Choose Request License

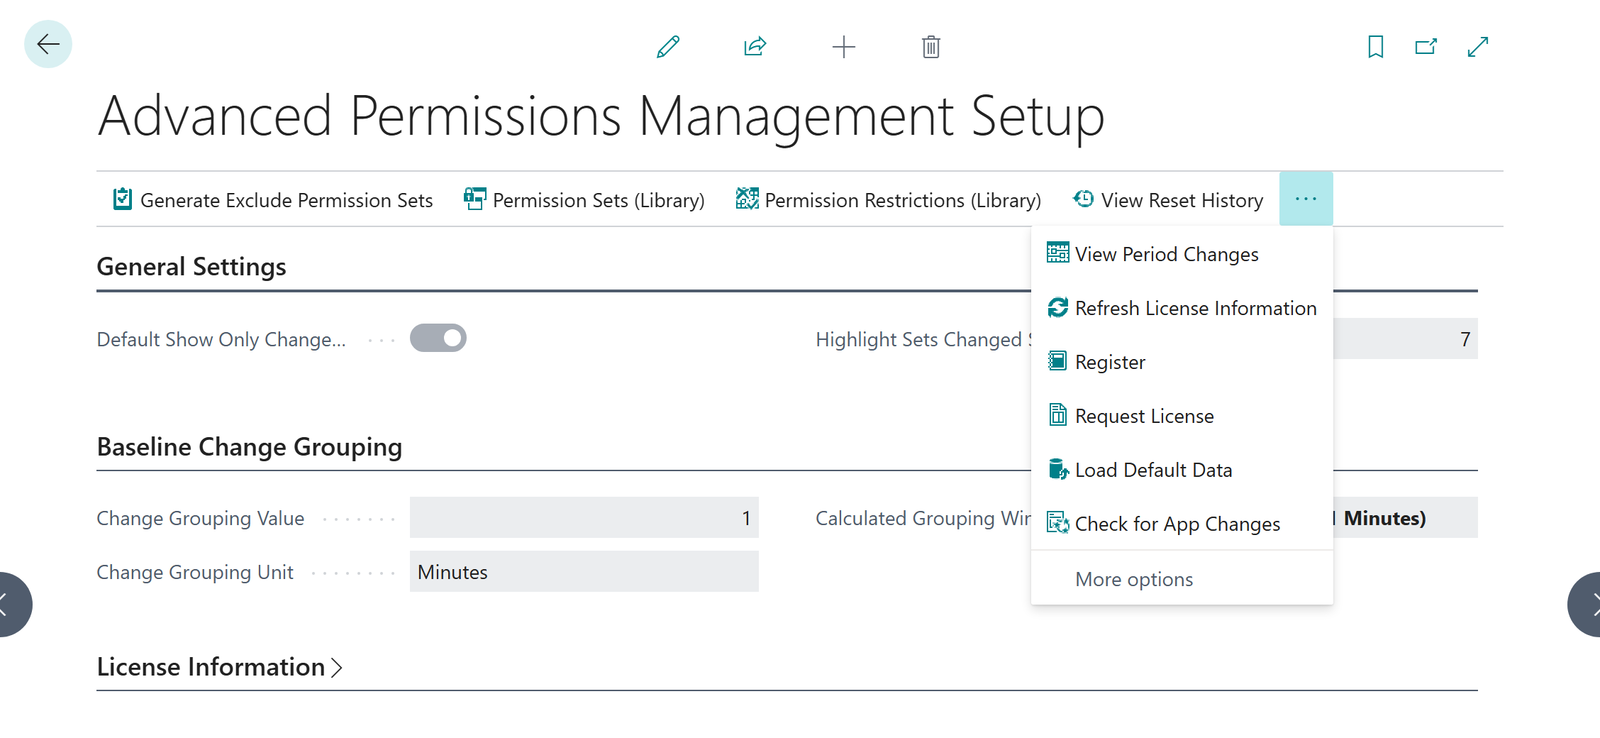point(1182,416)
